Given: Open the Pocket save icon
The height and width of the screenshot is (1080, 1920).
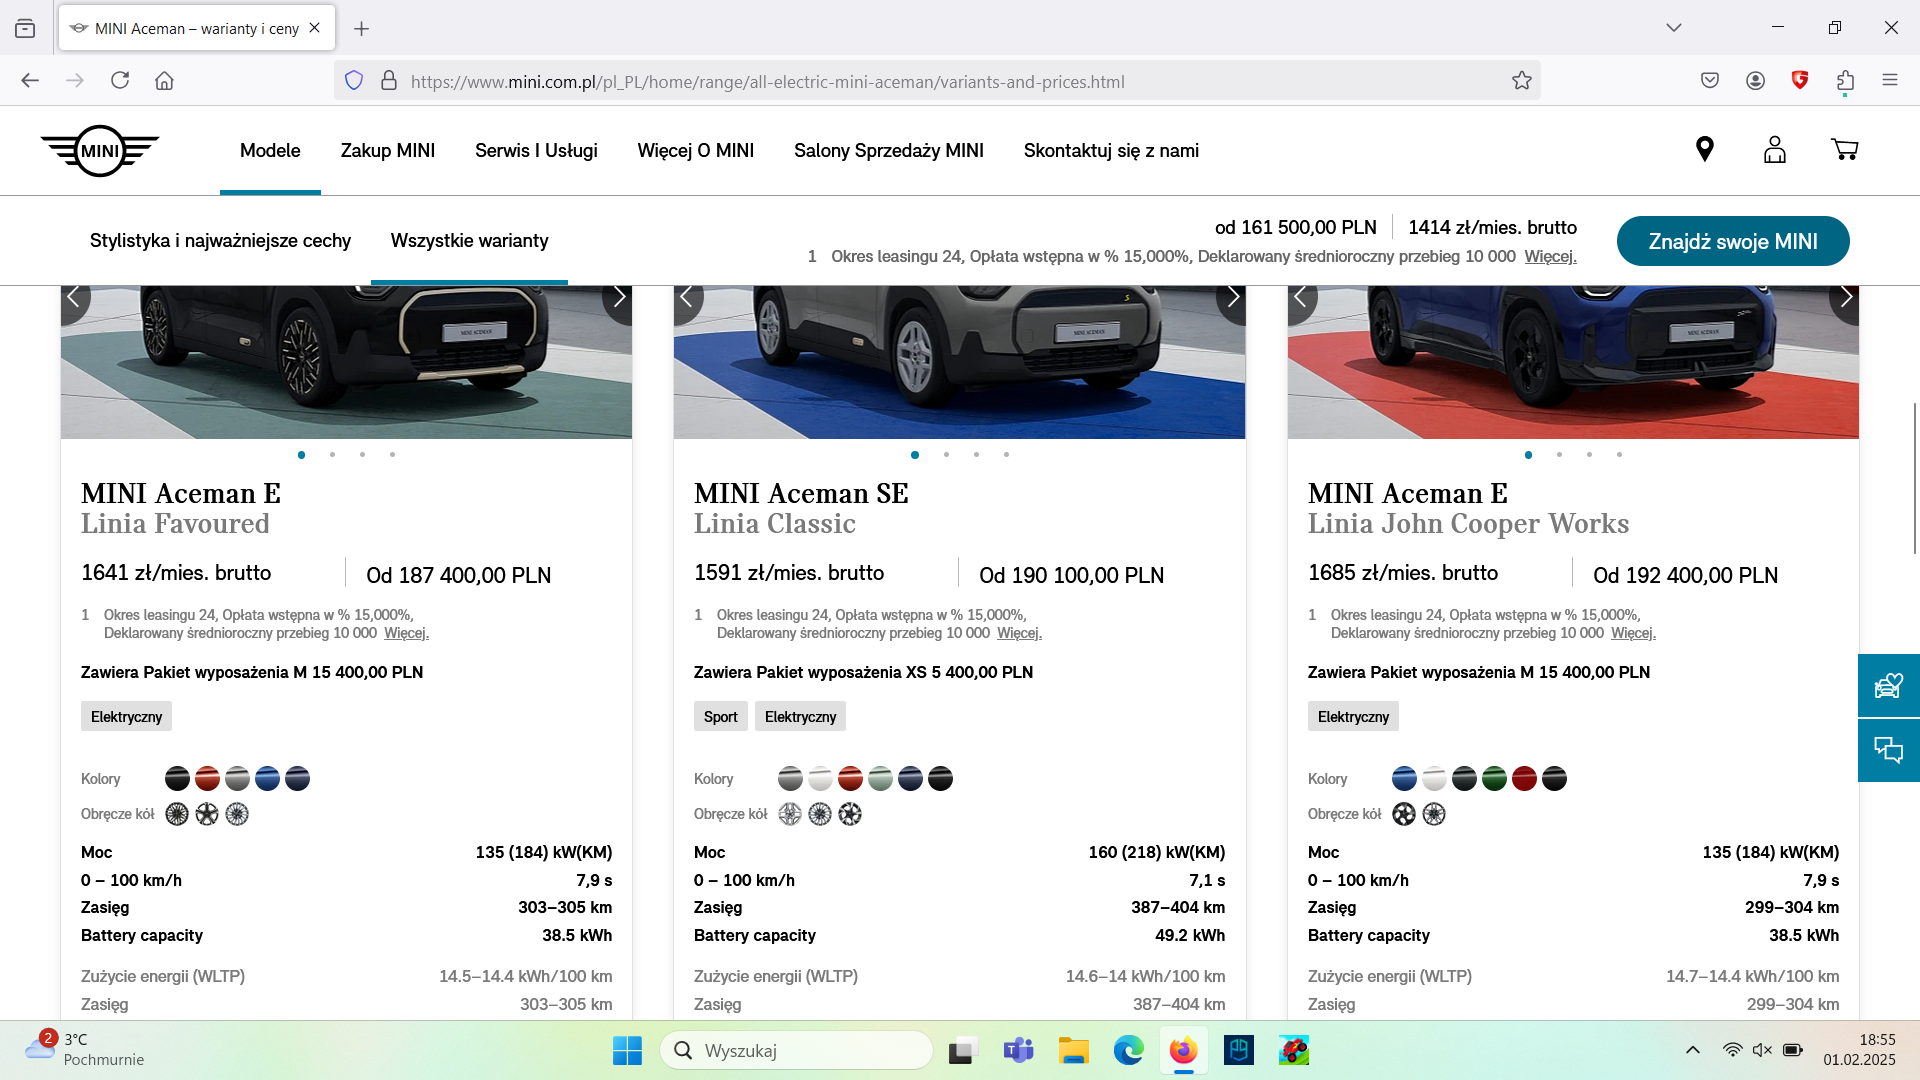Looking at the screenshot, I should coord(1710,81).
